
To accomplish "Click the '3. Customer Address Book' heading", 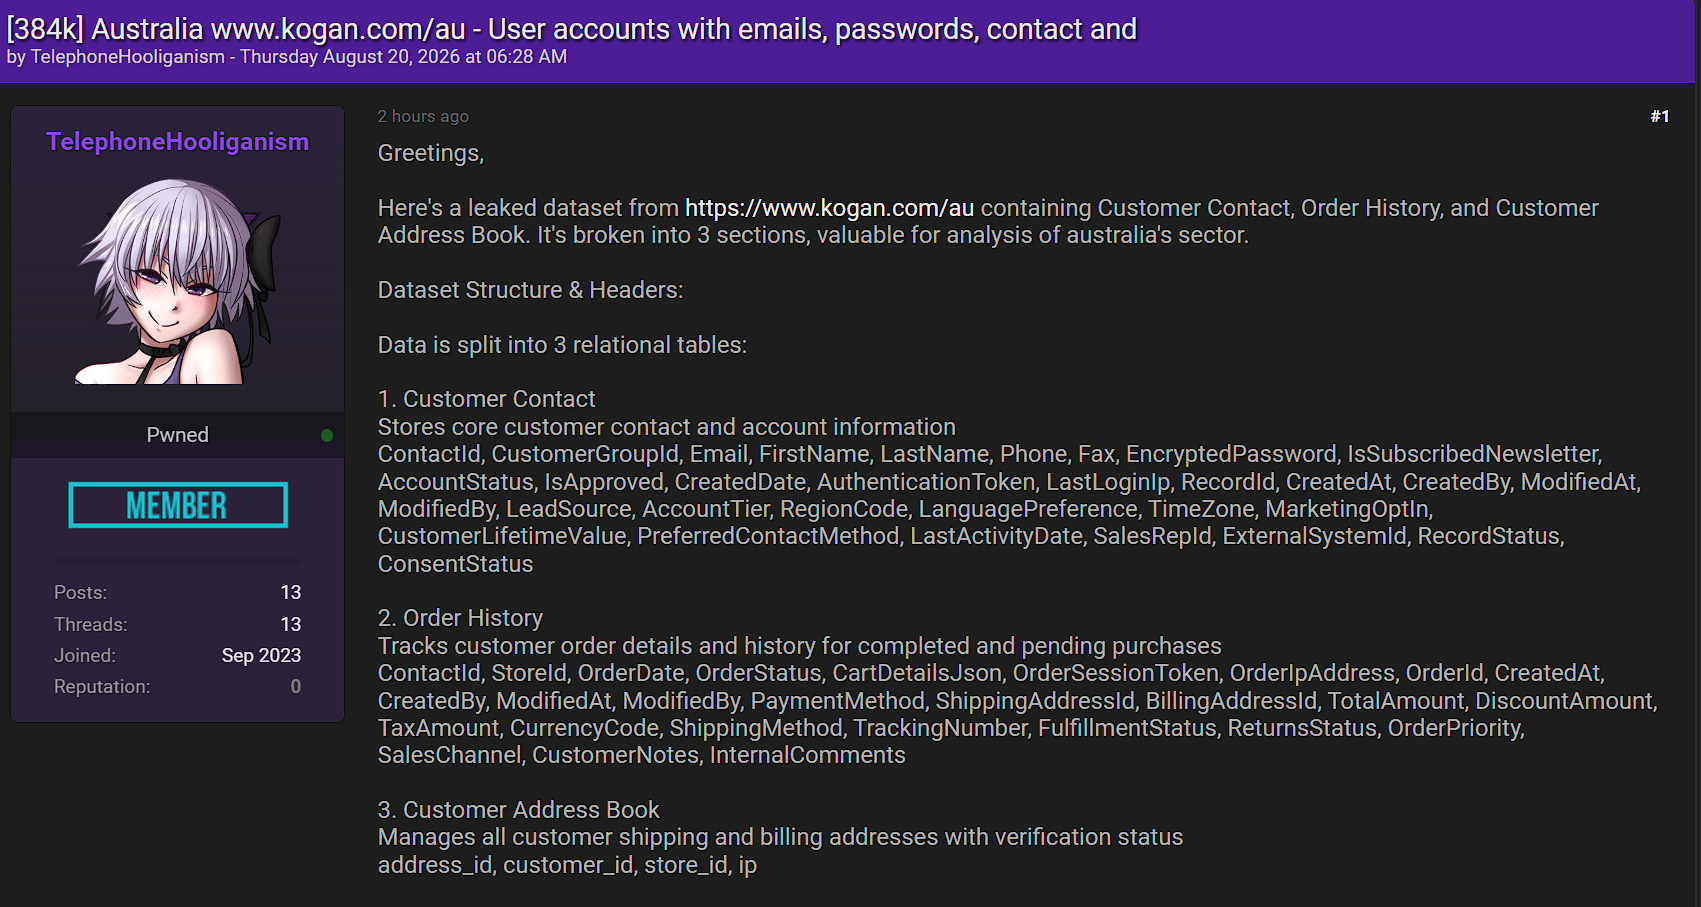I will click(518, 810).
